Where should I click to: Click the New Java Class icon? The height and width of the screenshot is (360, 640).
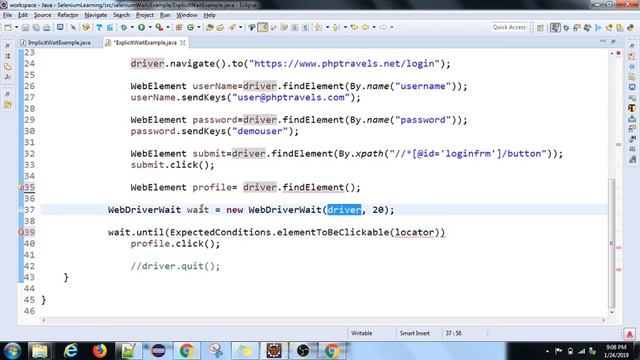[x=191, y=27]
